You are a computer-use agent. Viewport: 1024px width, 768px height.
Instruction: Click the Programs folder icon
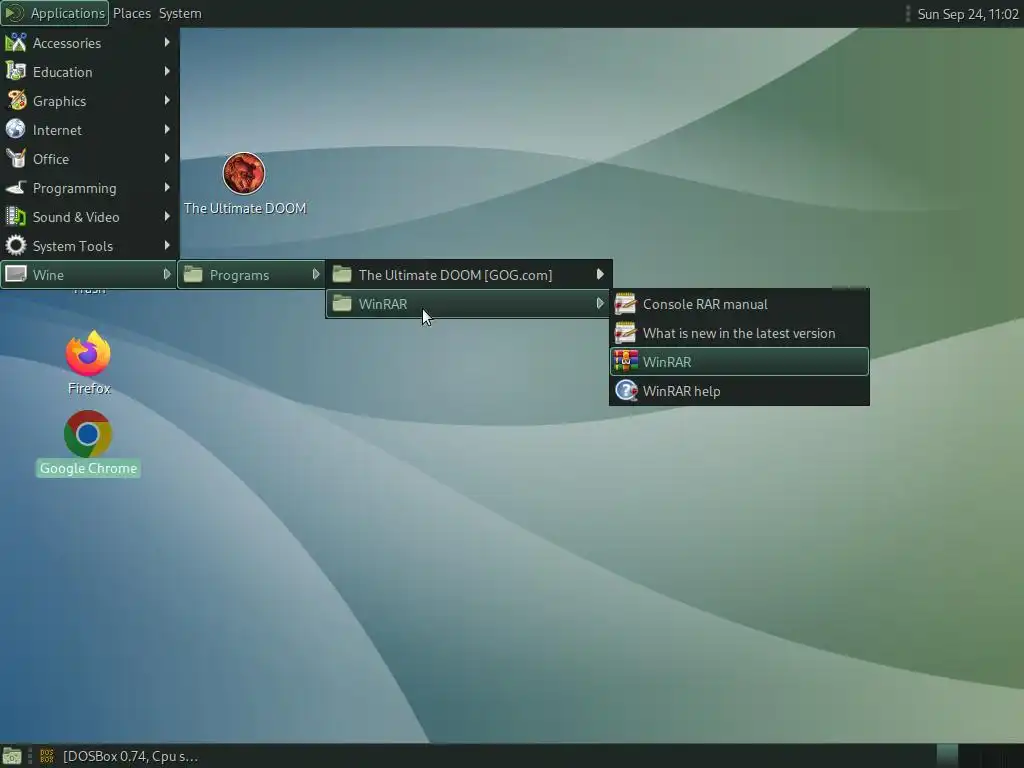tap(193, 274)
